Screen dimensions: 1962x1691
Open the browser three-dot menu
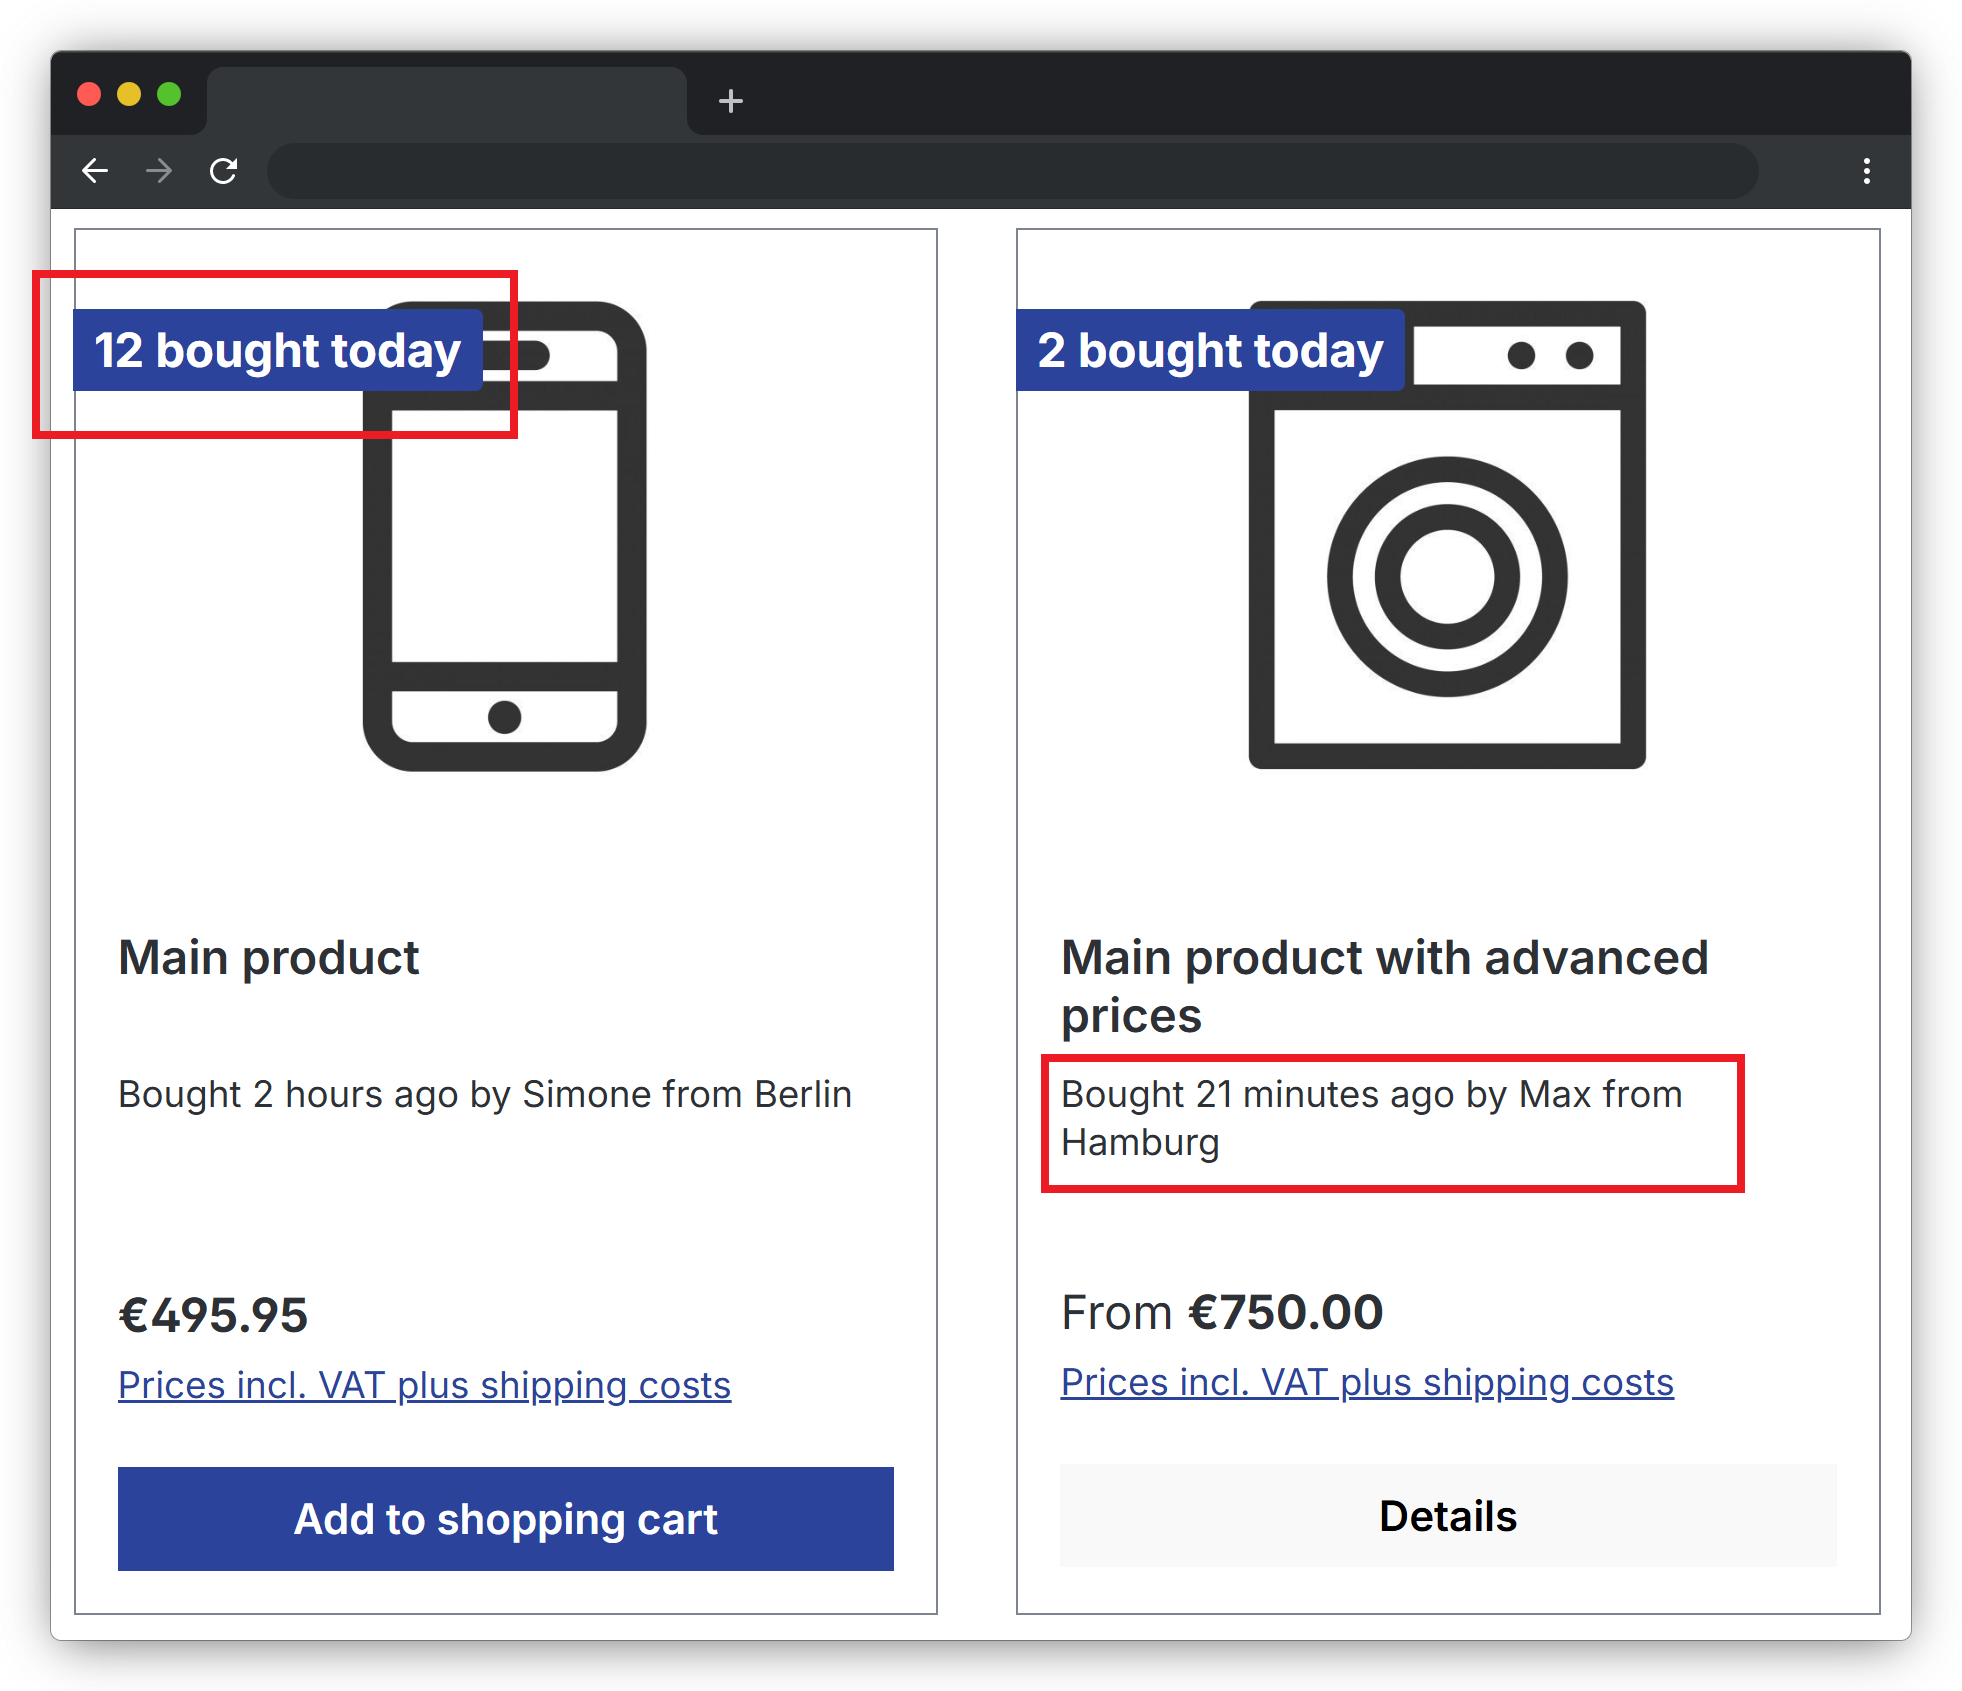[x=1866, y=171]
